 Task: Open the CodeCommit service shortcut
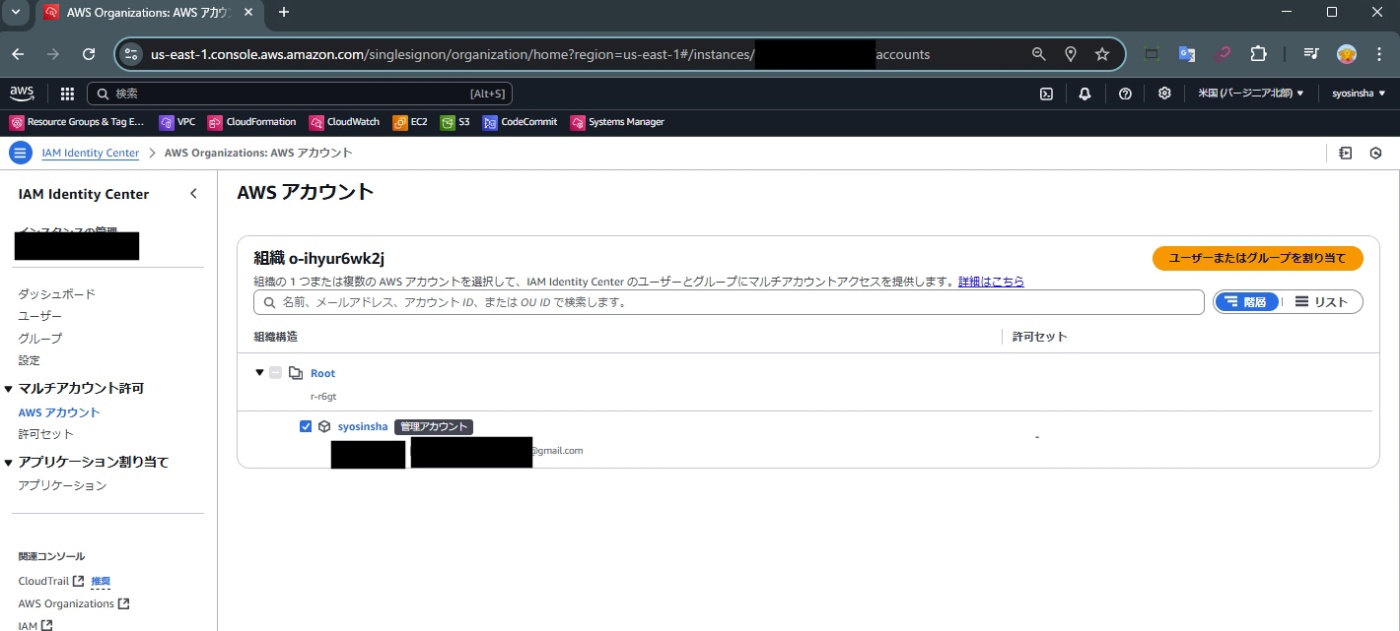click(520, 122)
